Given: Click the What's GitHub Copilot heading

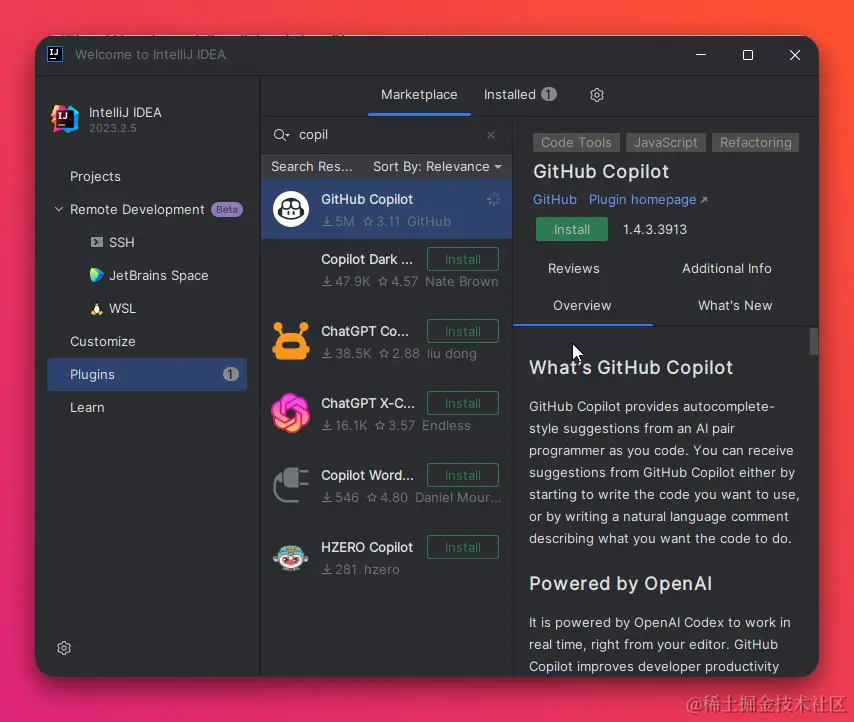Looking at the screenshot, I should [631, 368].
